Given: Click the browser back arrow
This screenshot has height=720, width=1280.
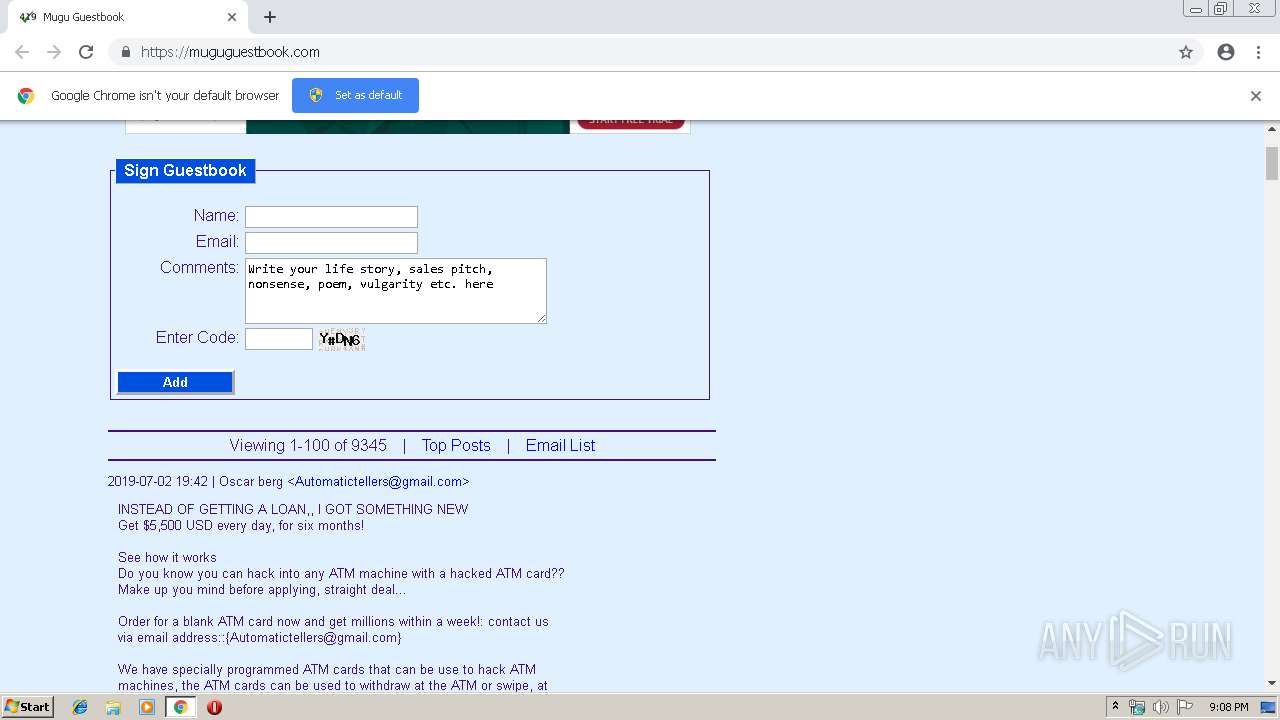Looking at the screenshot, I should [x=22, y=52].
